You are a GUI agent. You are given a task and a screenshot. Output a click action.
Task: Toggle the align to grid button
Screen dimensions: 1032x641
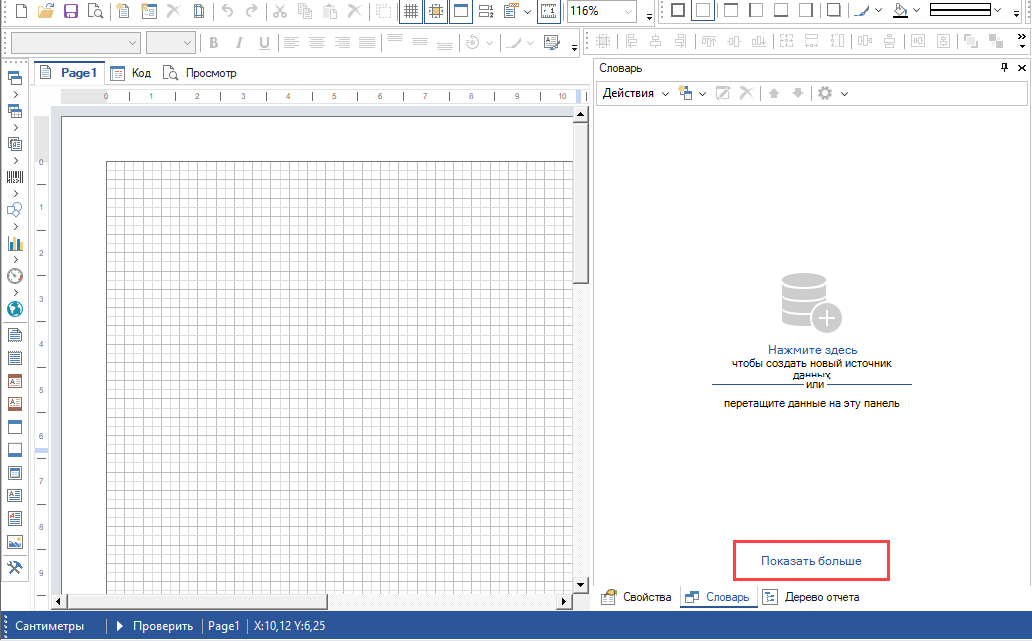click(436, 11)
